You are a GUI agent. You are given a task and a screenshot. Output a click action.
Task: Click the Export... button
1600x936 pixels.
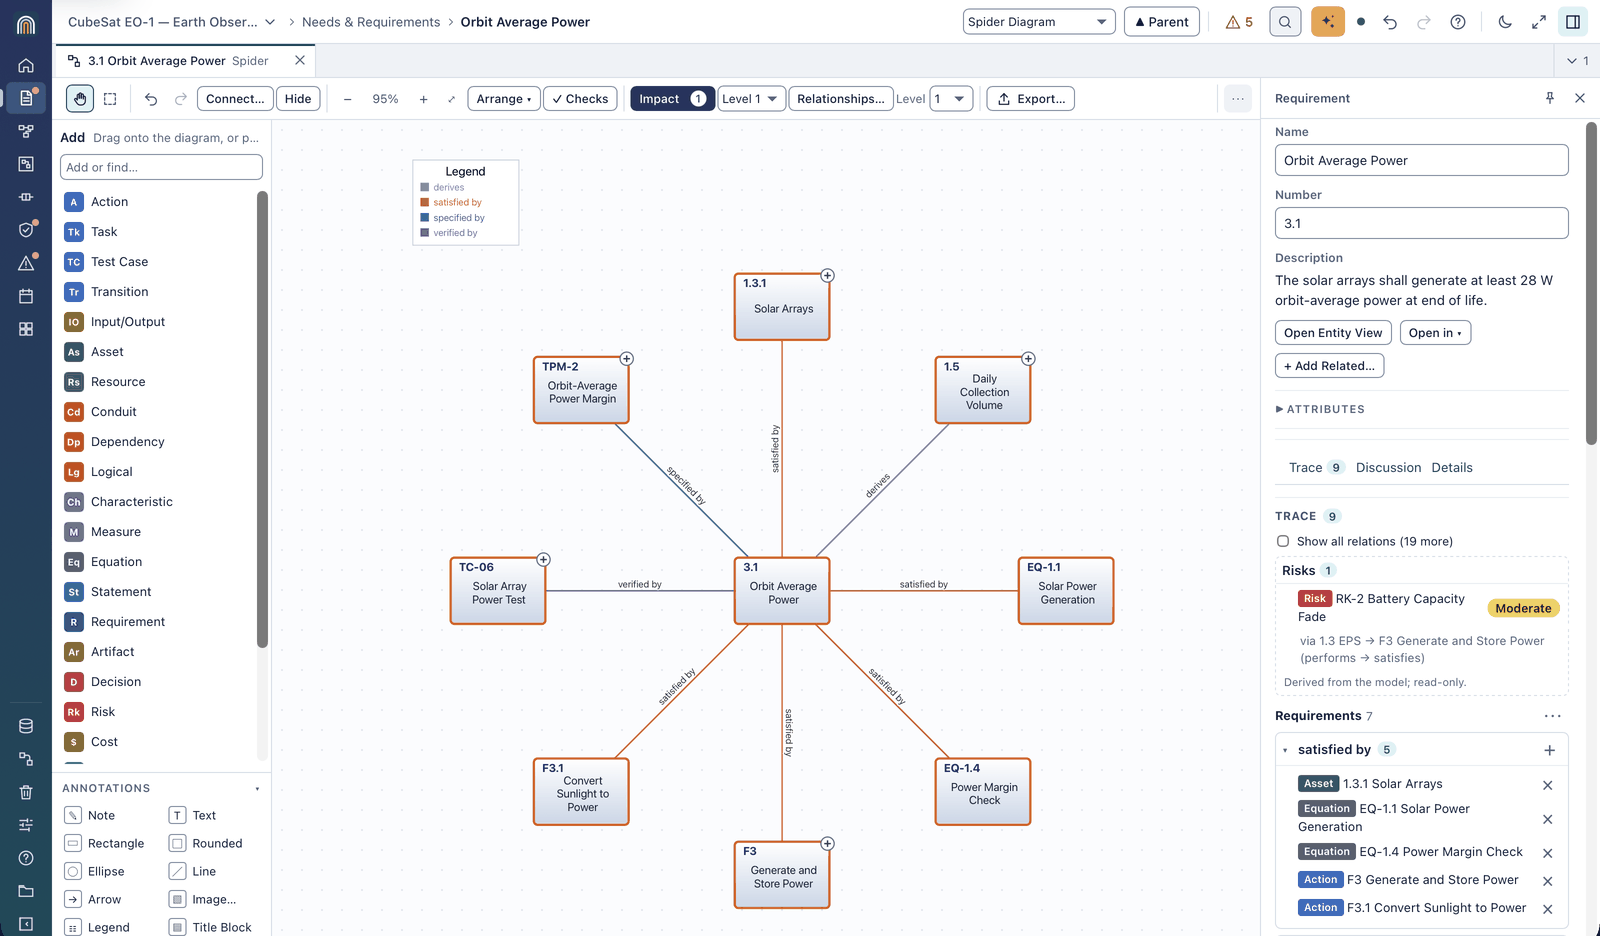pyautogui.click(x=1031, y=99)
